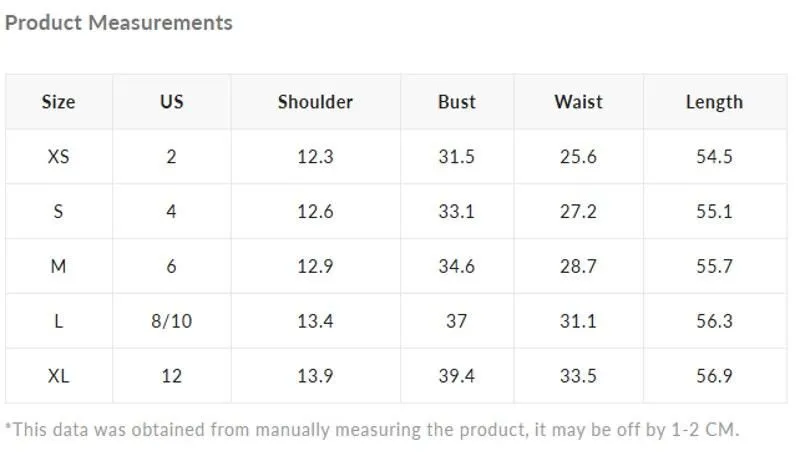Select the L size row label
Screen dimensions: 800x456
tap(59, 321)
